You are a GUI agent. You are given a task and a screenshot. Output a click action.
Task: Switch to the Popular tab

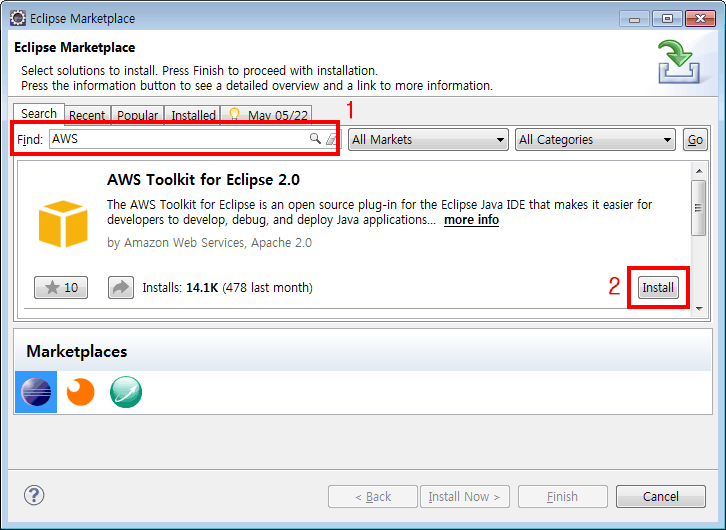click(x=136, y=115)
